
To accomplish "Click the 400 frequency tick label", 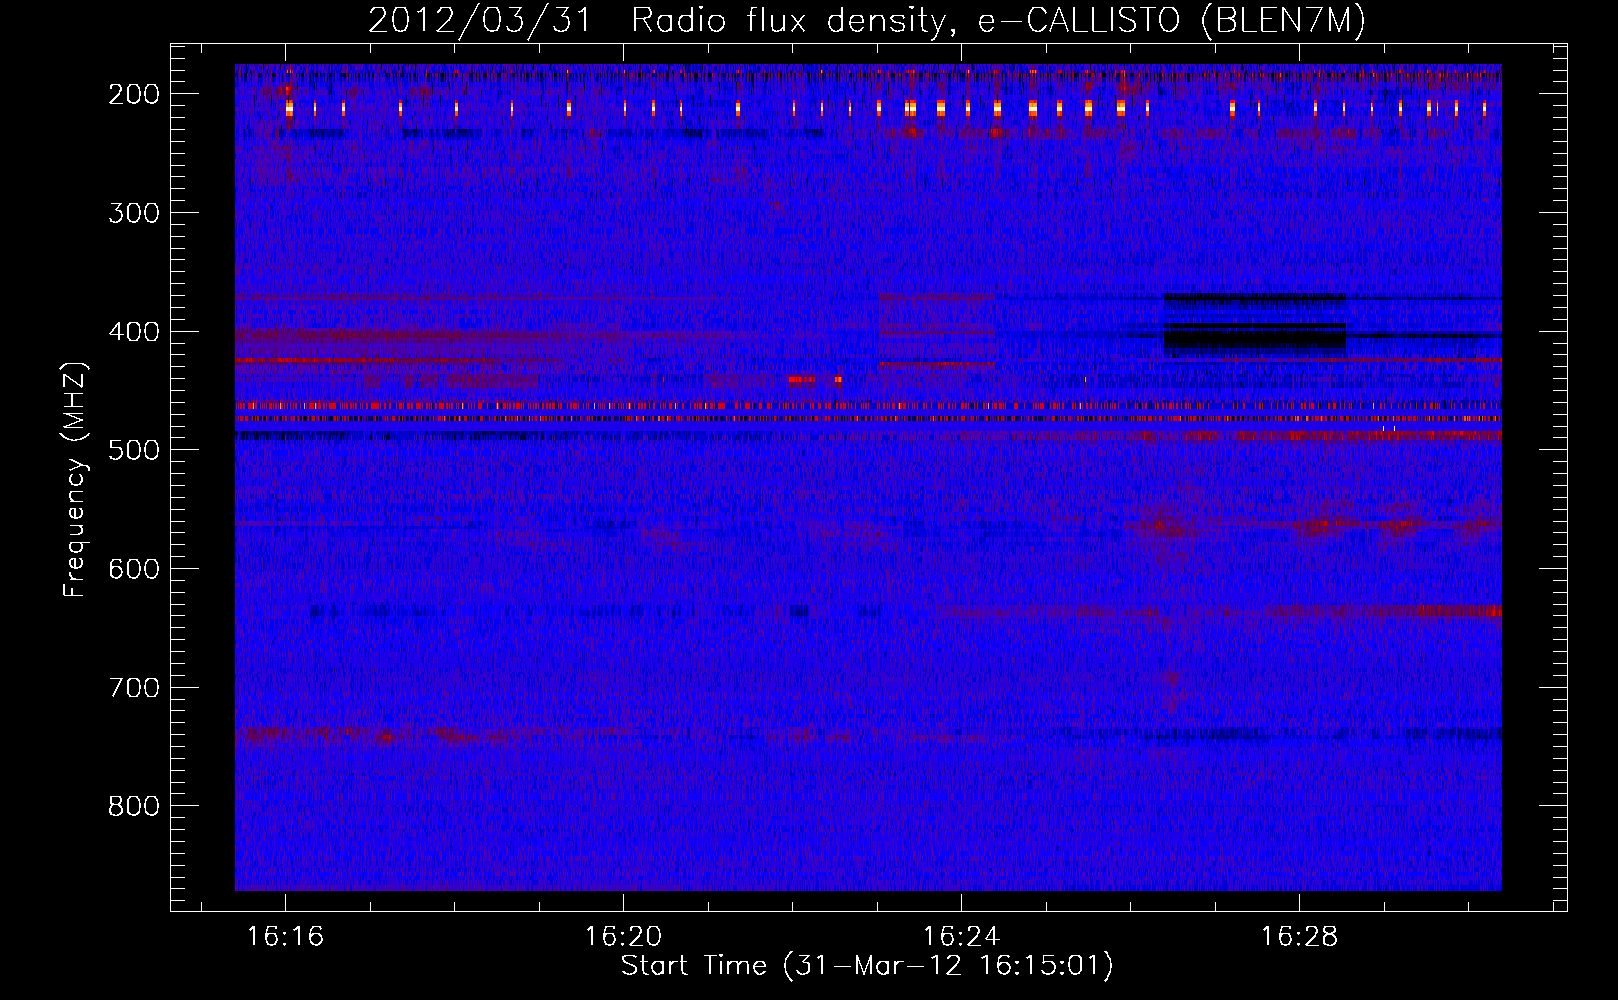I will click(133, 332).
